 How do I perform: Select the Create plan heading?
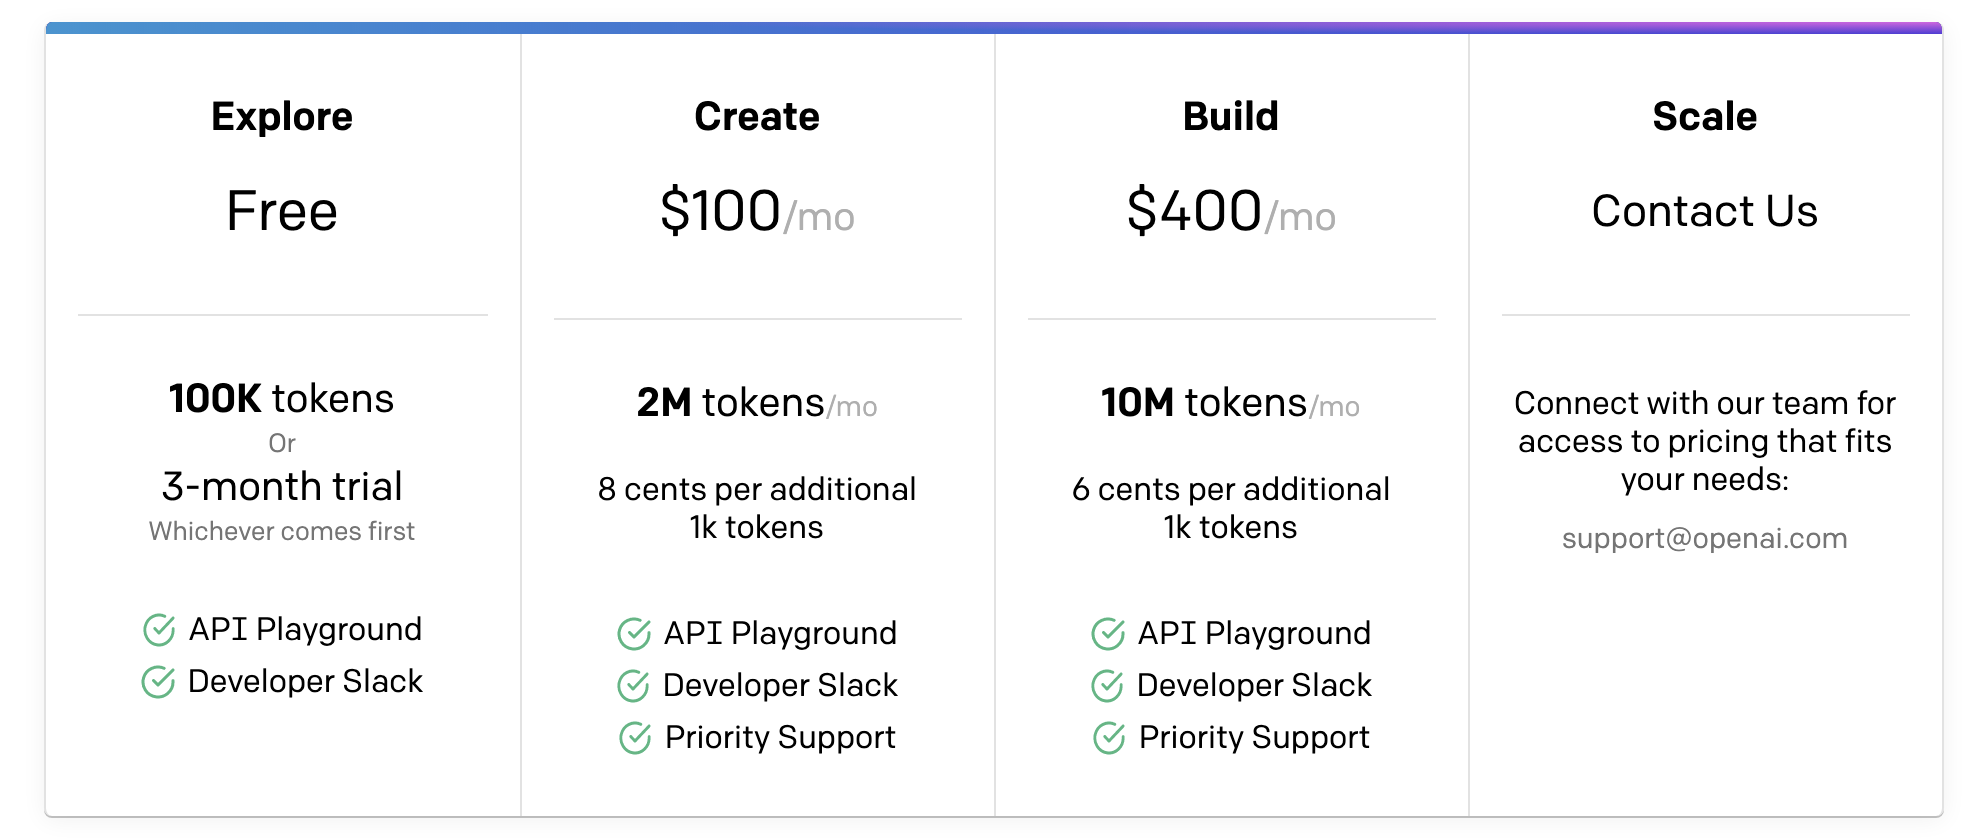(x=757, y=117)
